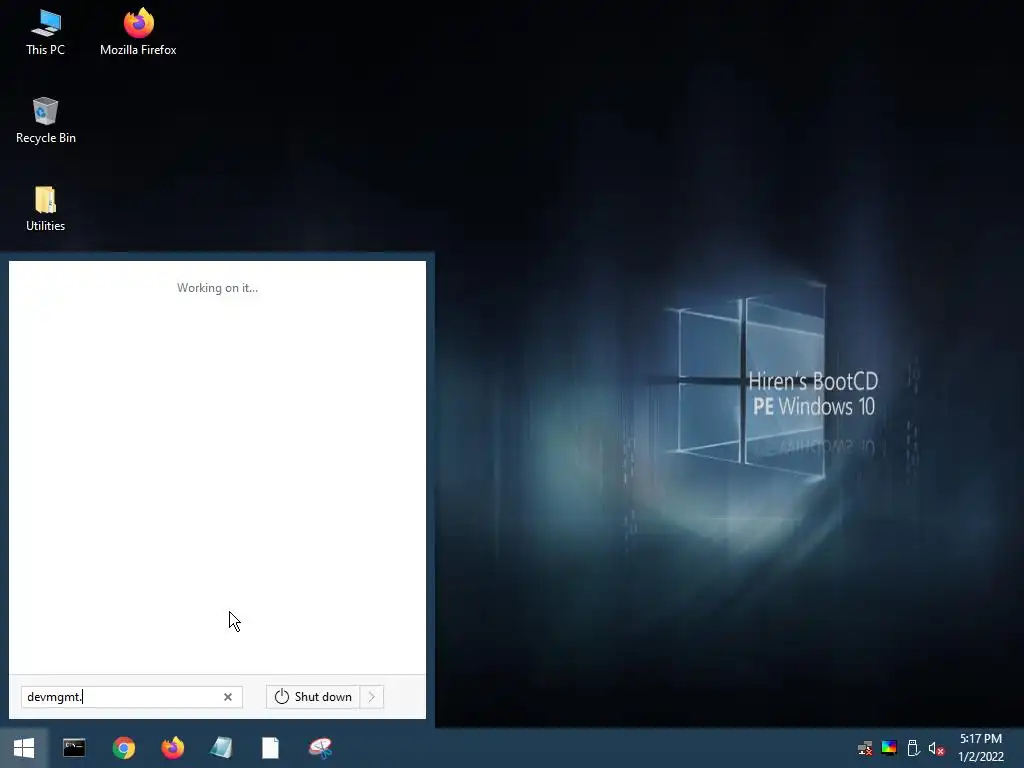
Task: Open the taskbar clock showing 5:17 PM
Action: 980,748
